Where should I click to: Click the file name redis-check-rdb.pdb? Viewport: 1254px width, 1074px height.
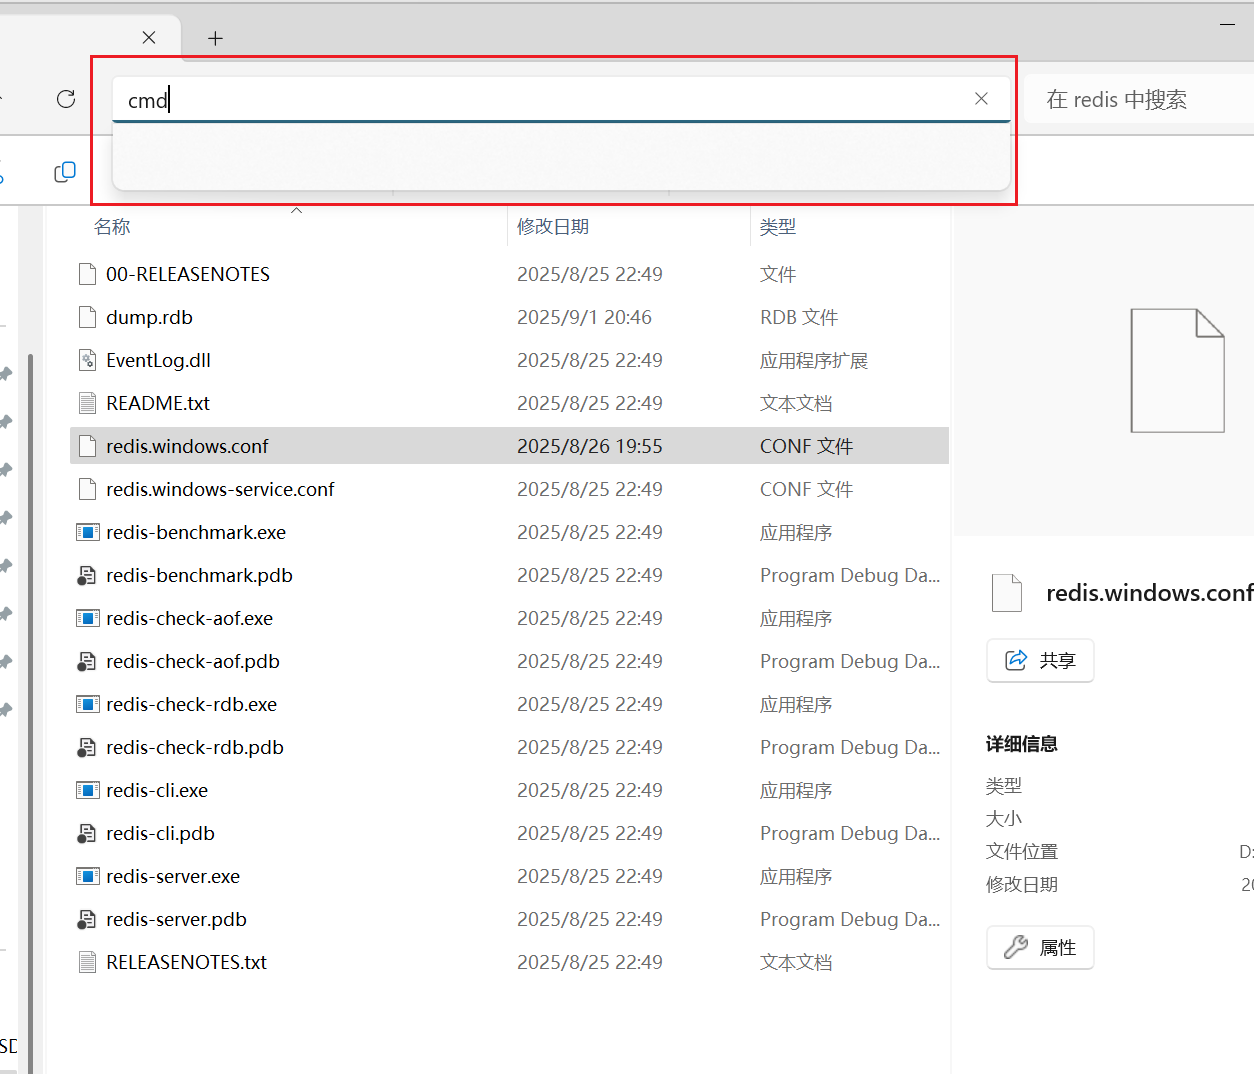click(x=195, y=747)
